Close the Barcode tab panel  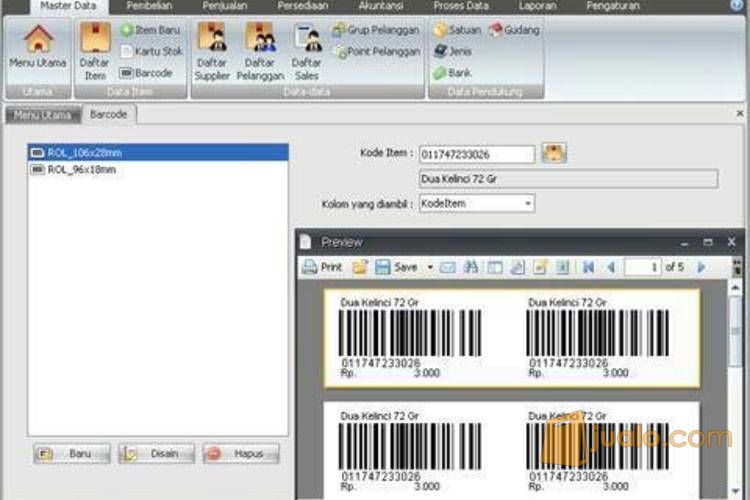(740, 113)
